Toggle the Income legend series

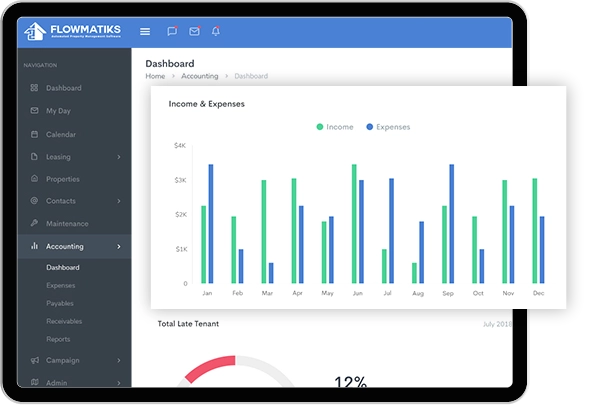tap(335, 127)
